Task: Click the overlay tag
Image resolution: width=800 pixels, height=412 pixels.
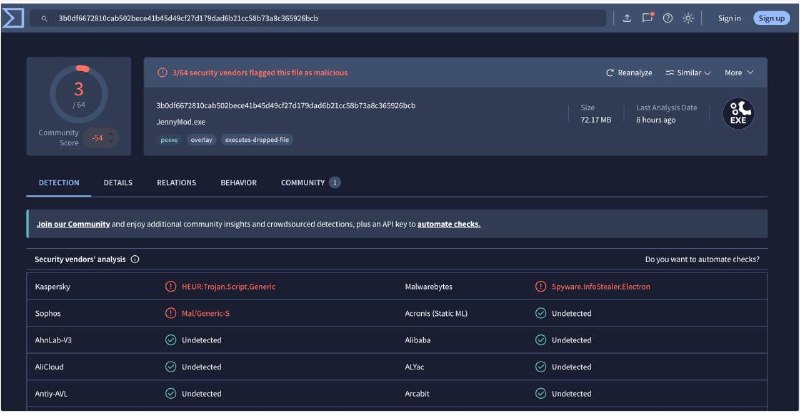Action: click(x=202, y=140)
